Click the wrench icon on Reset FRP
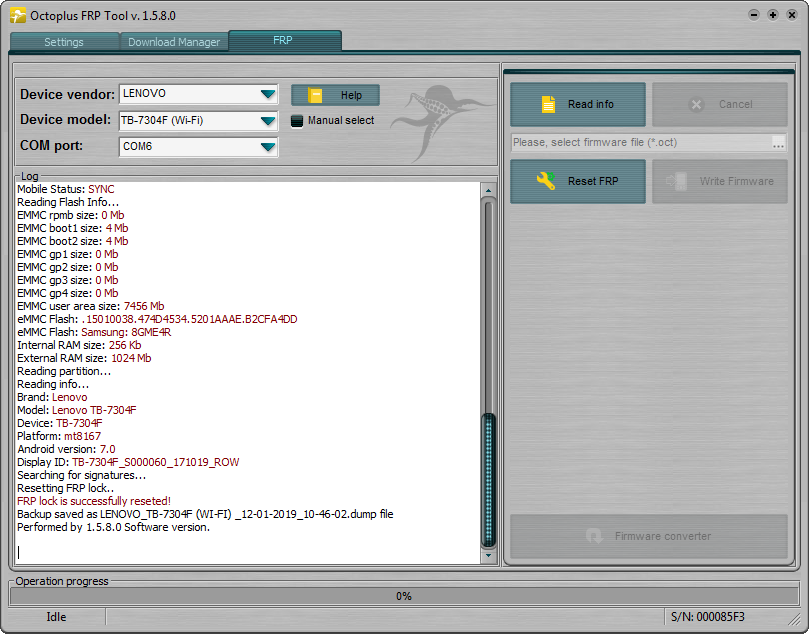Viewport: 809px width, 634px height. [546, 181]
